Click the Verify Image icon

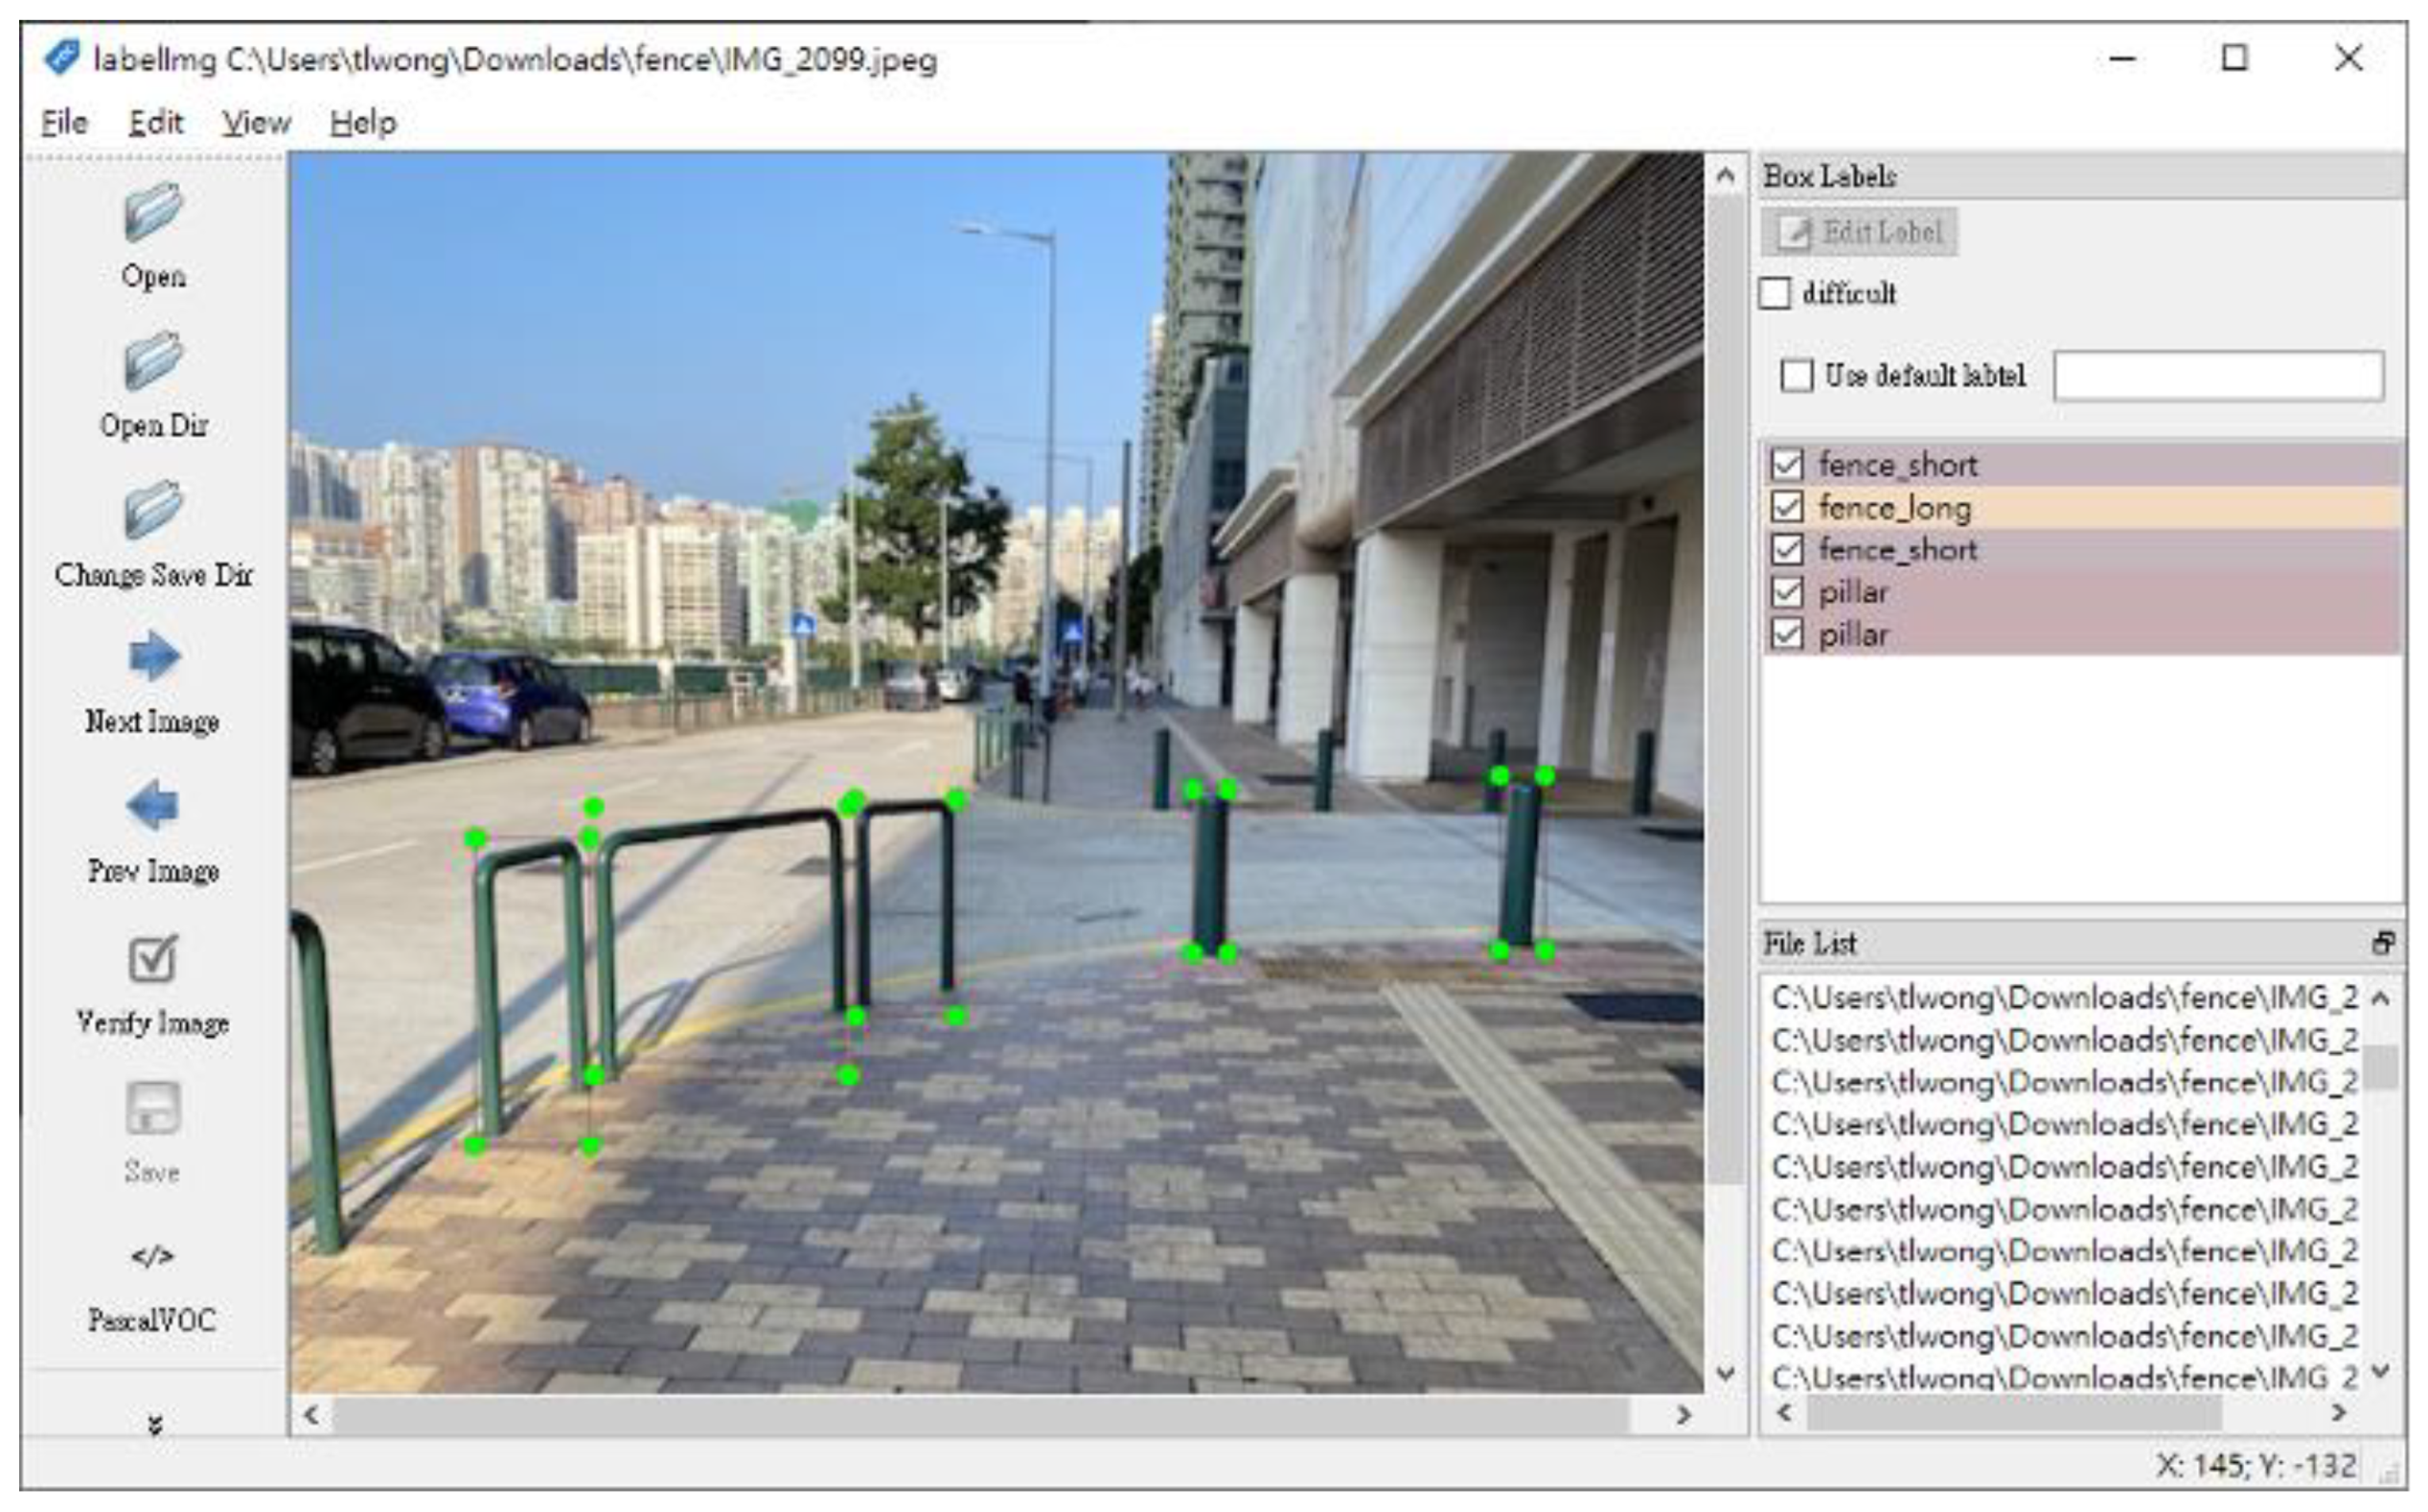[x=153, y=958]
